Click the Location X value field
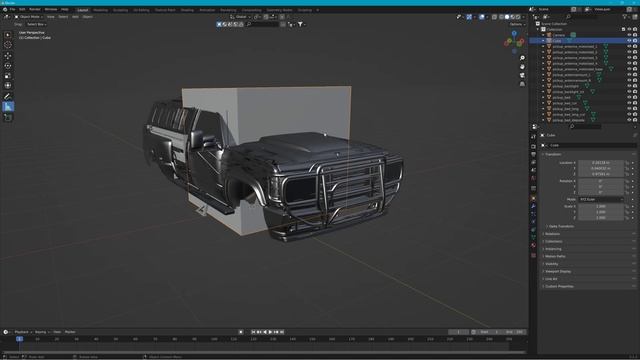 601,163
